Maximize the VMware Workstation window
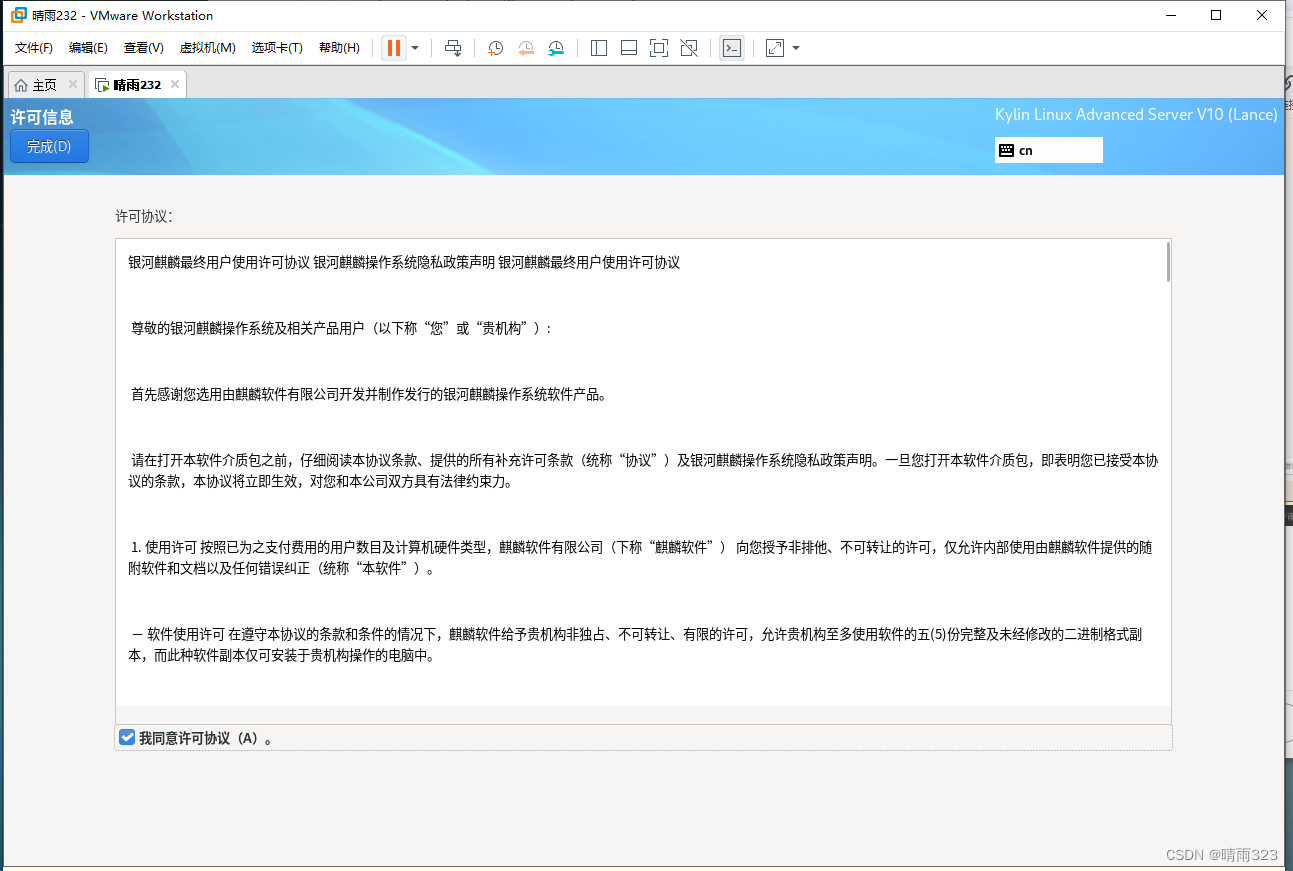Screen dimensions: 1293x871 (1216, 15)
